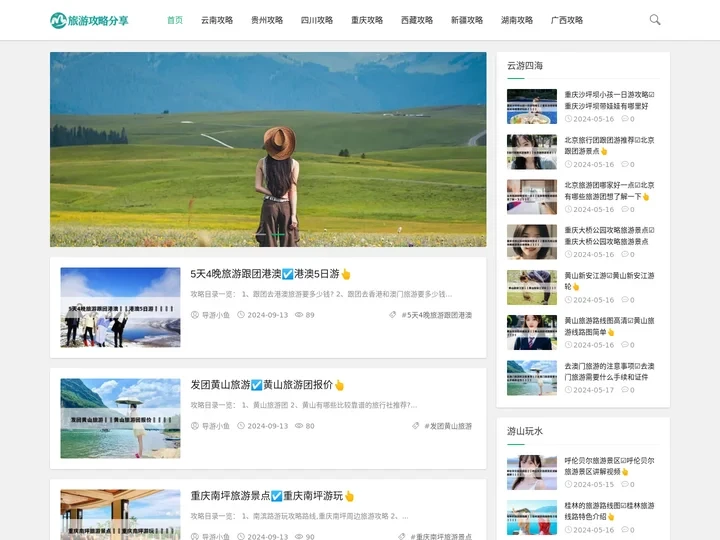Click clock icon on 黄山旅游路线图 post
Image resolution: width=720 pixels, height=540 pixels.
point(568,345)
